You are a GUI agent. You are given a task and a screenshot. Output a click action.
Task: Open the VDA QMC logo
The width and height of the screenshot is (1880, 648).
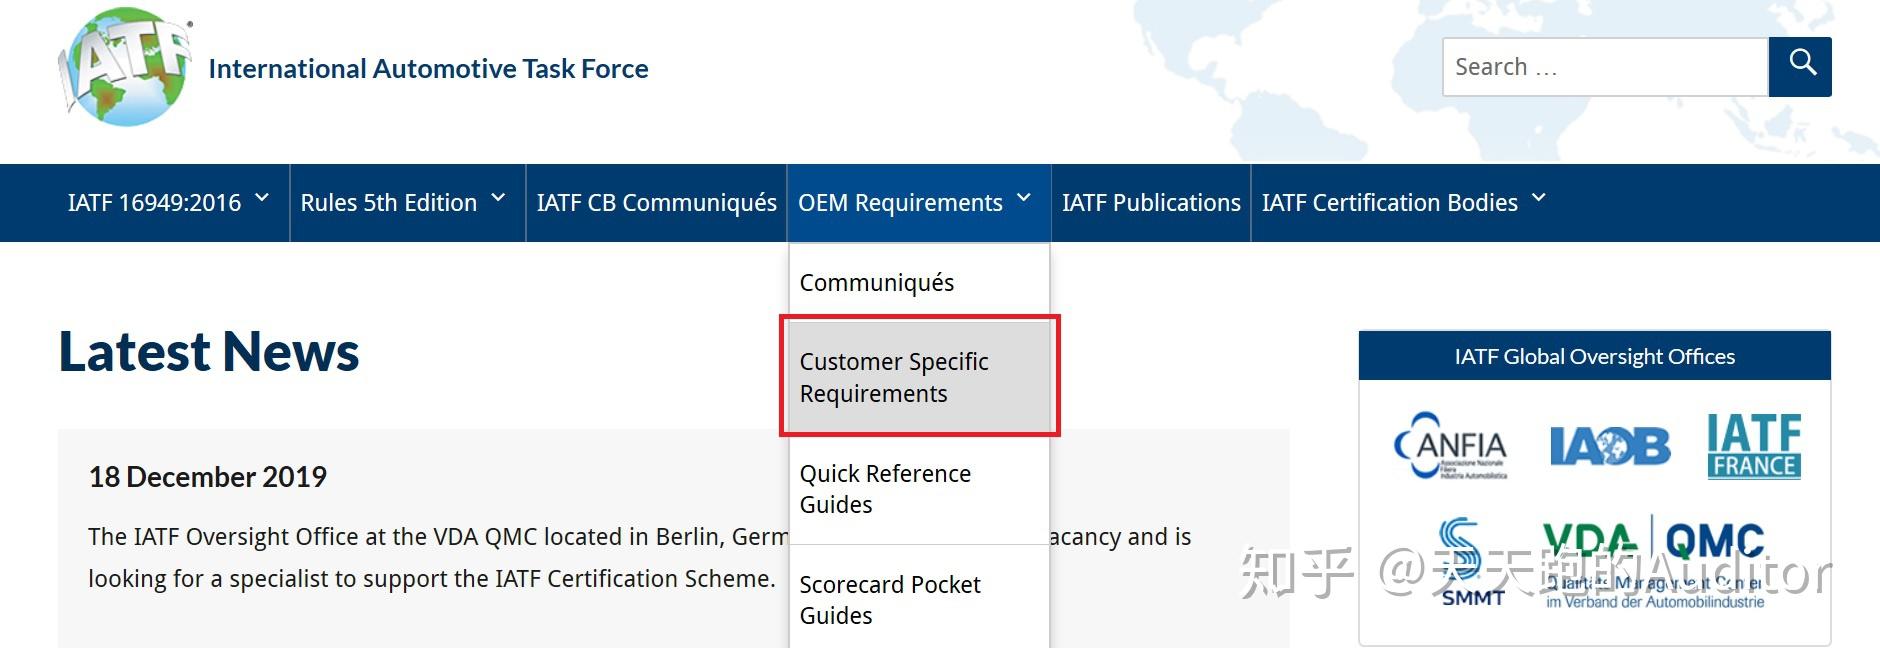[1653, 560]
